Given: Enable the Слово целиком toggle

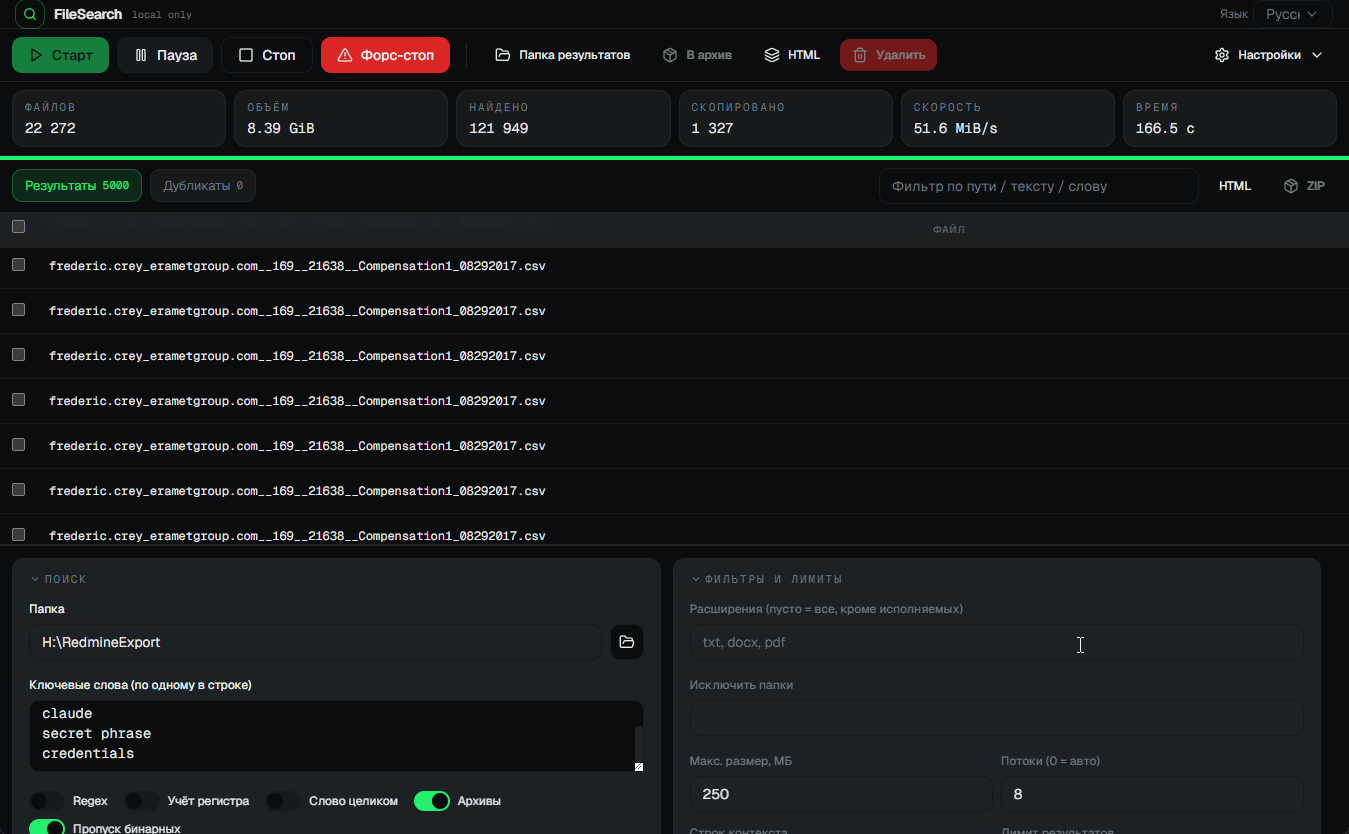Looking at the screenshot, I should point(283,801).
